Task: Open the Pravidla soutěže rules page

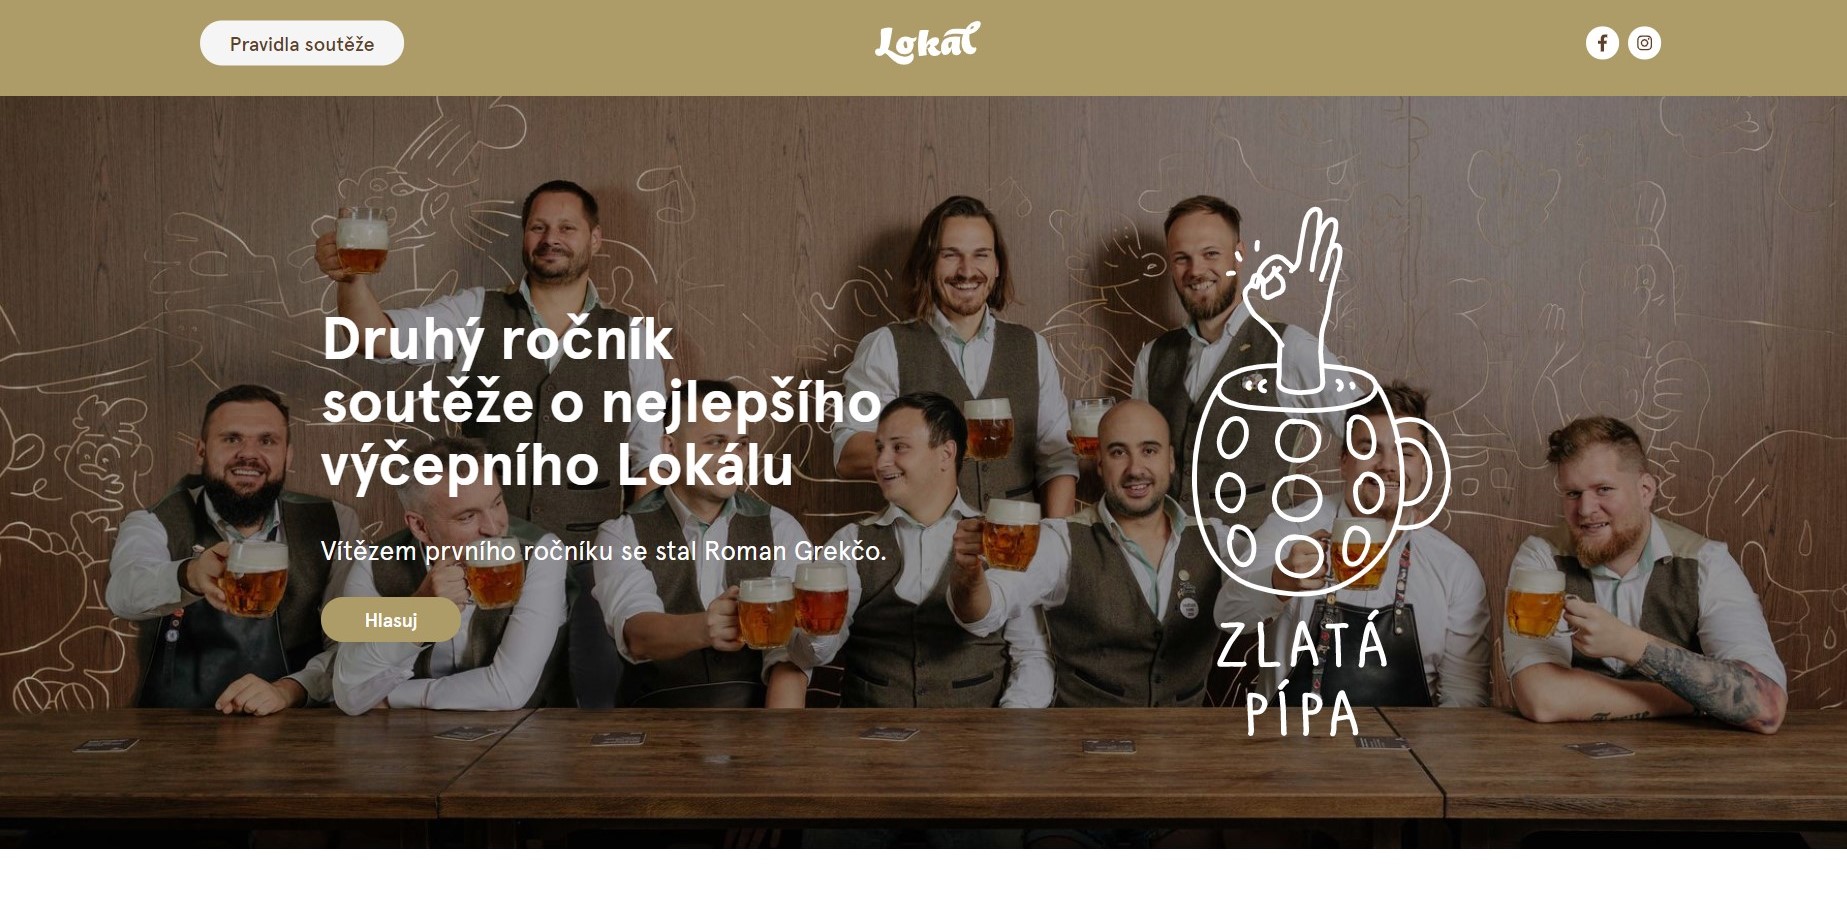Action: click(302, 43)
